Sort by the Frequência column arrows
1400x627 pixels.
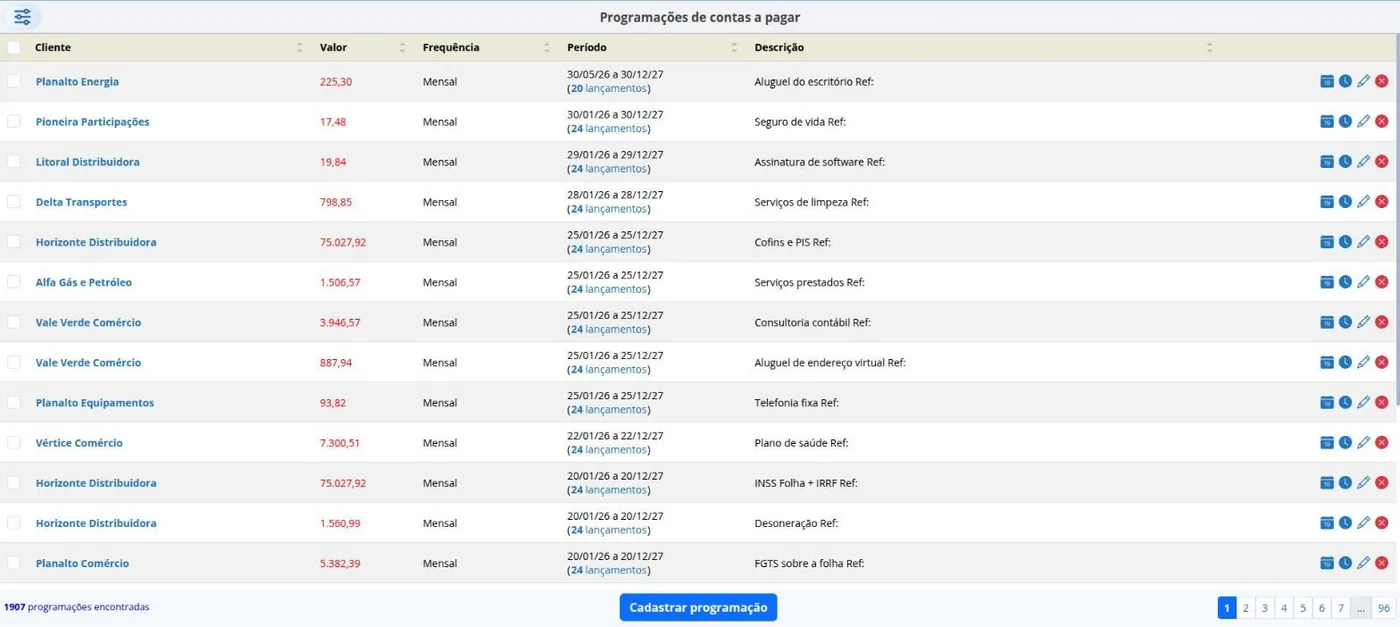click(546, 47)
